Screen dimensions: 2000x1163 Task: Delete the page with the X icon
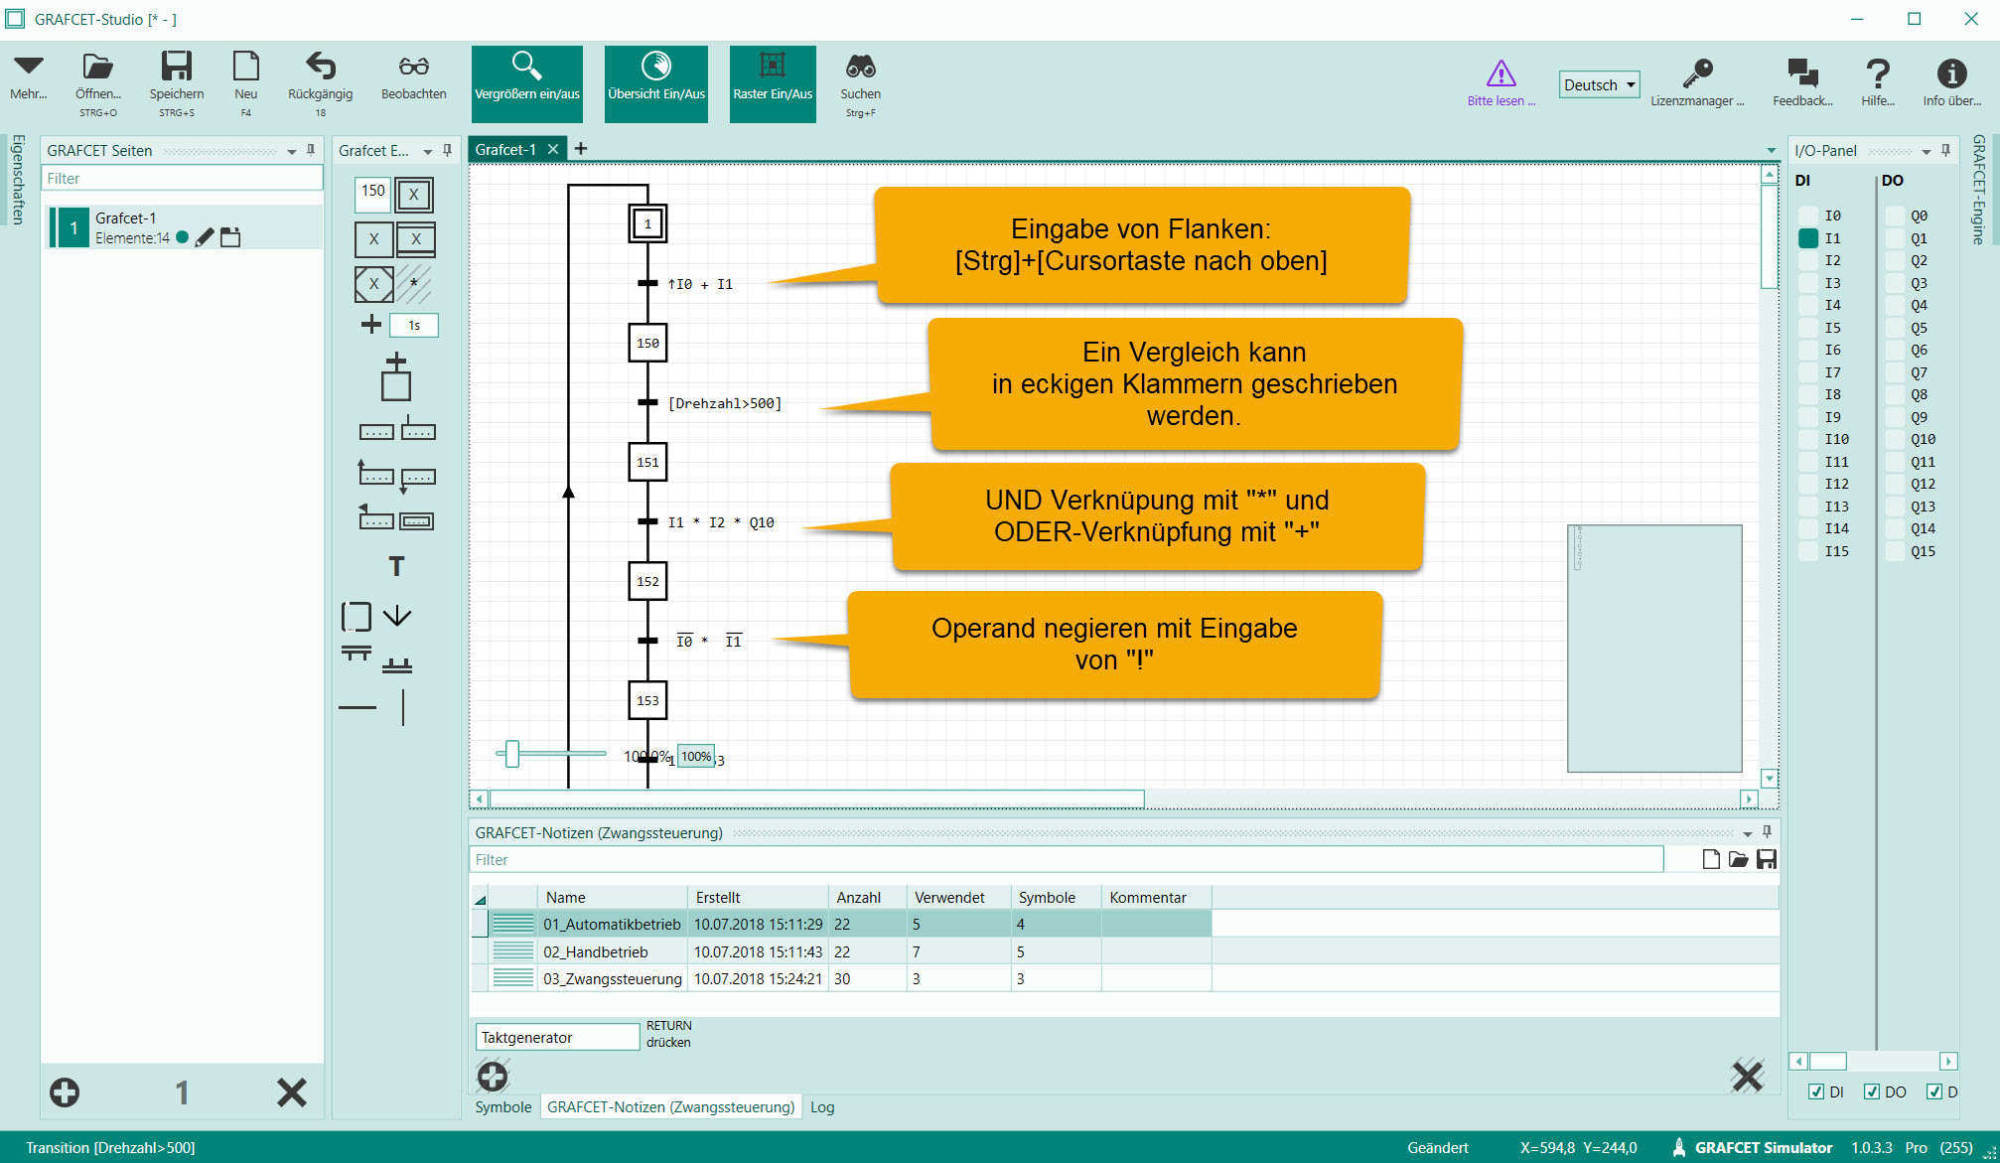click(x=291, y=1092)
